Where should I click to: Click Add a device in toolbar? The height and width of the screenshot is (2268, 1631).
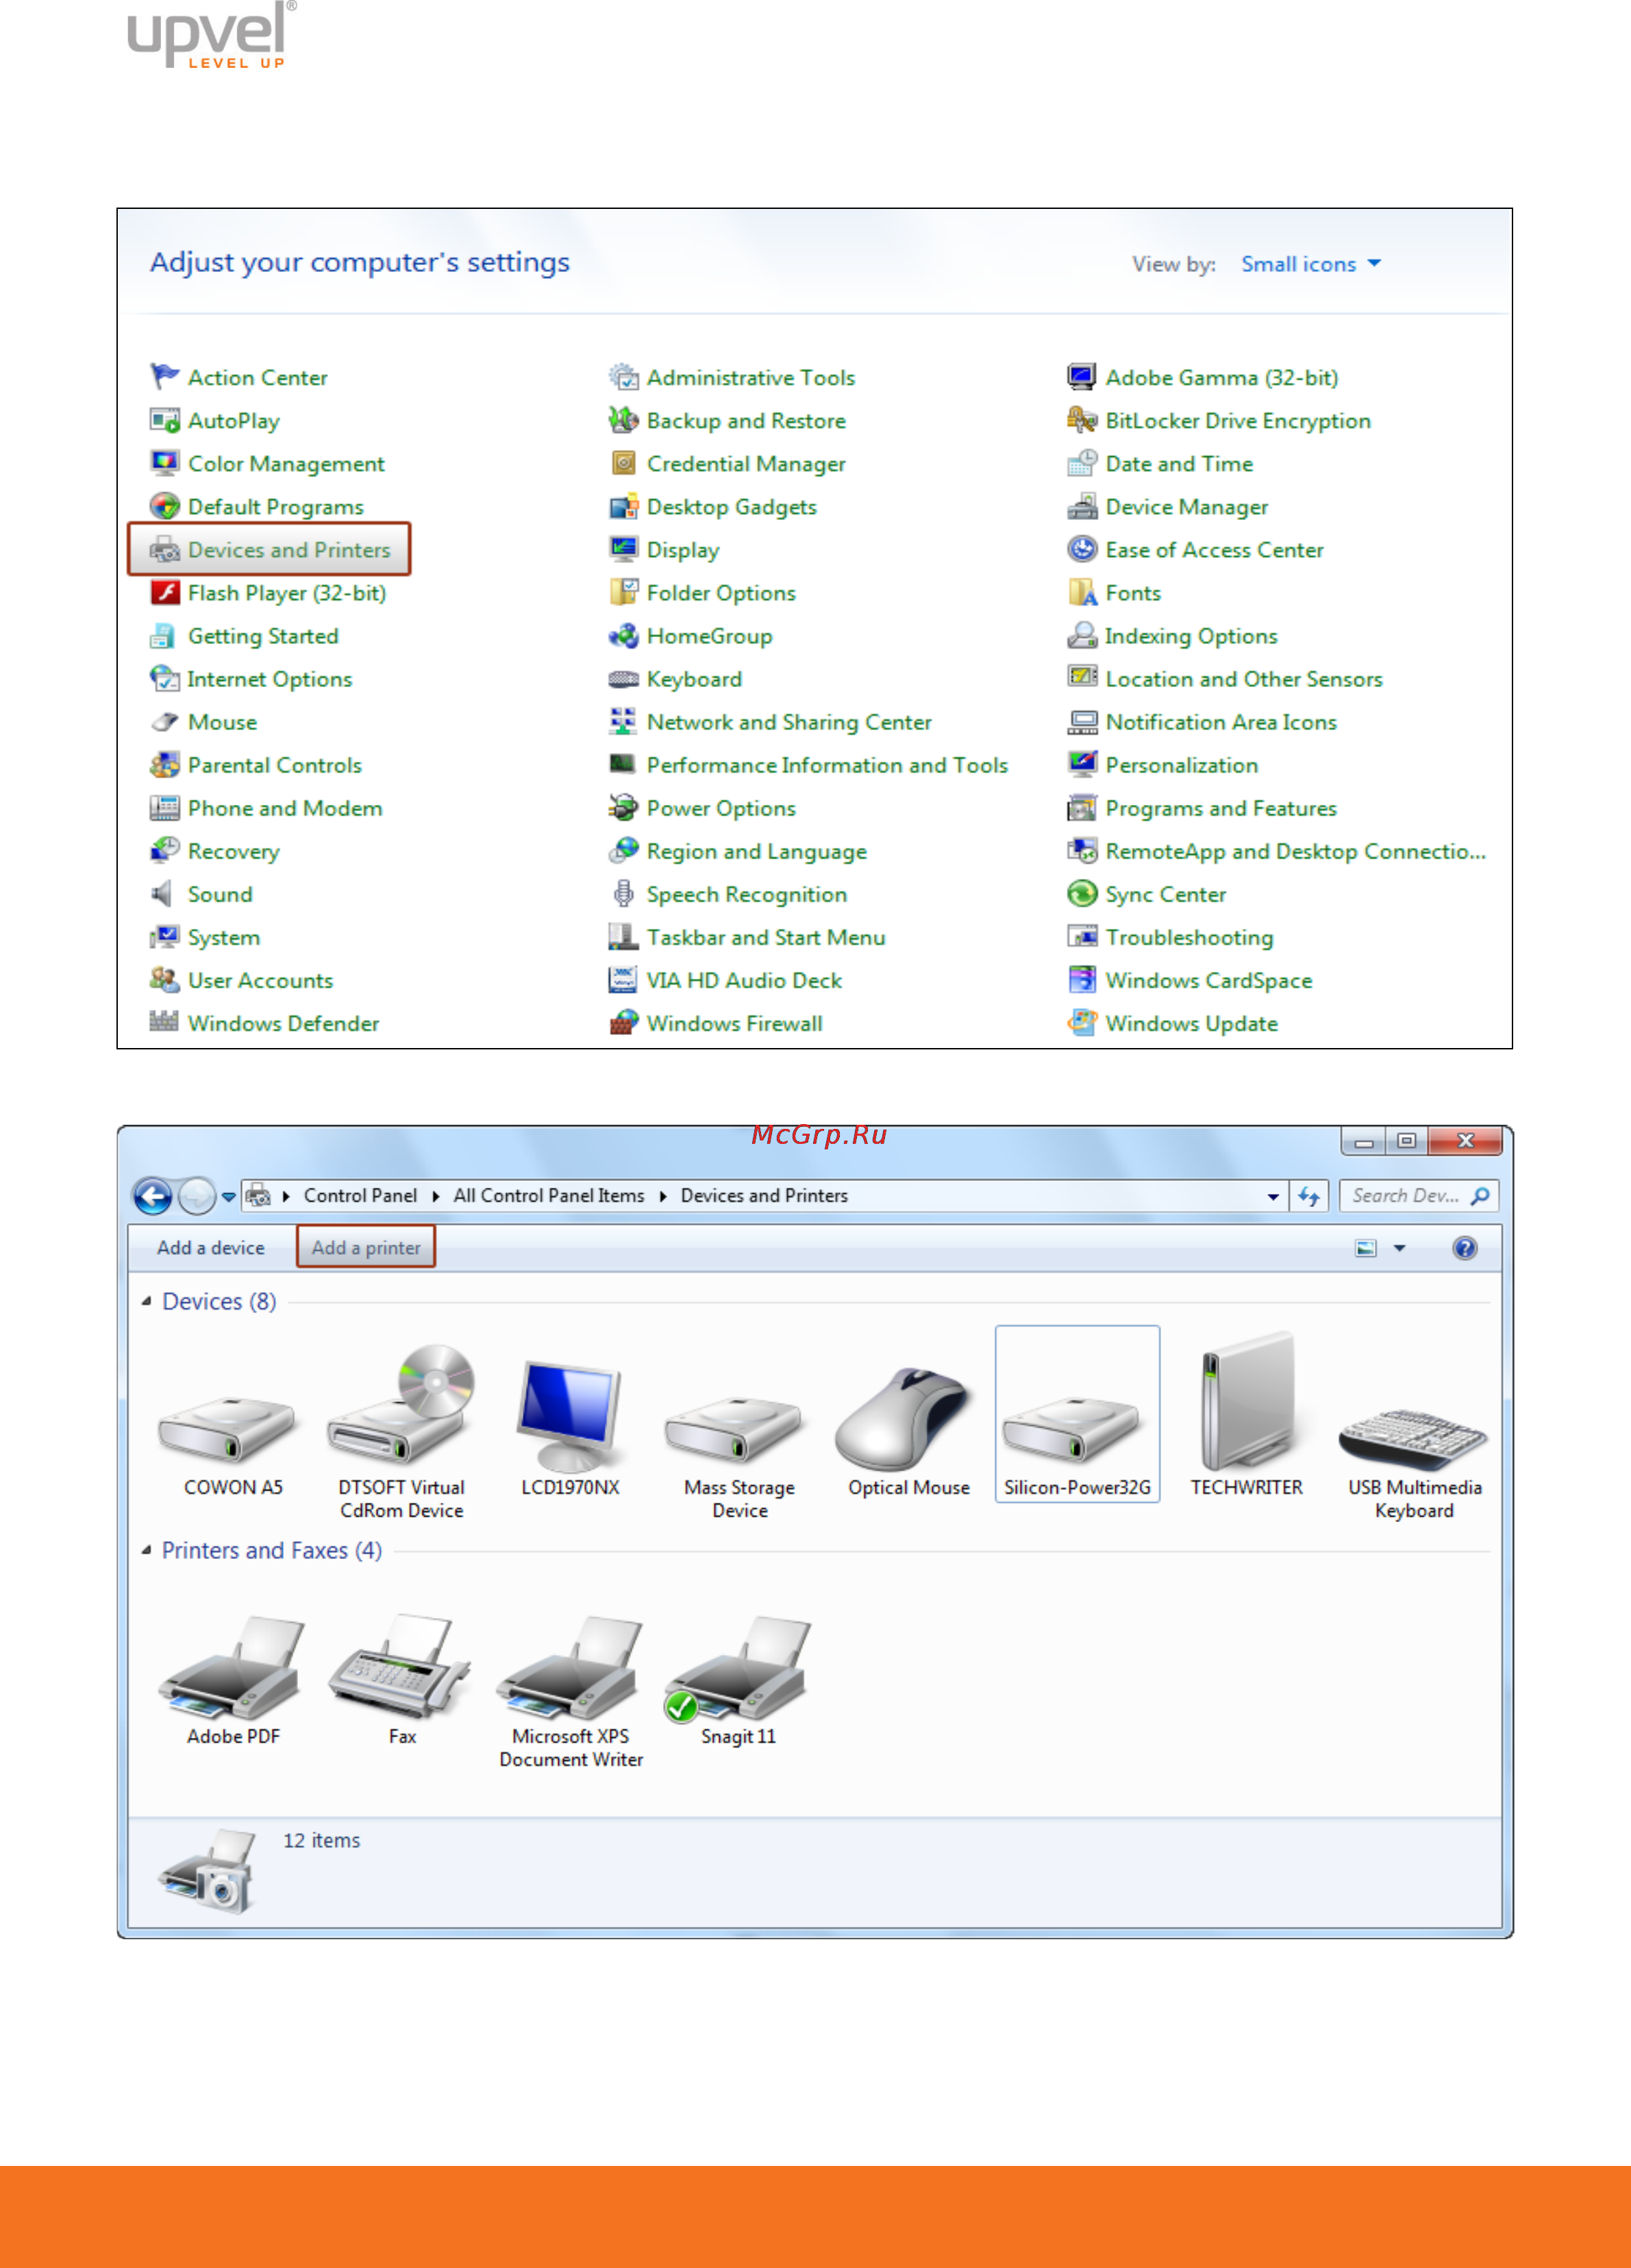(x=211, y=1247)
